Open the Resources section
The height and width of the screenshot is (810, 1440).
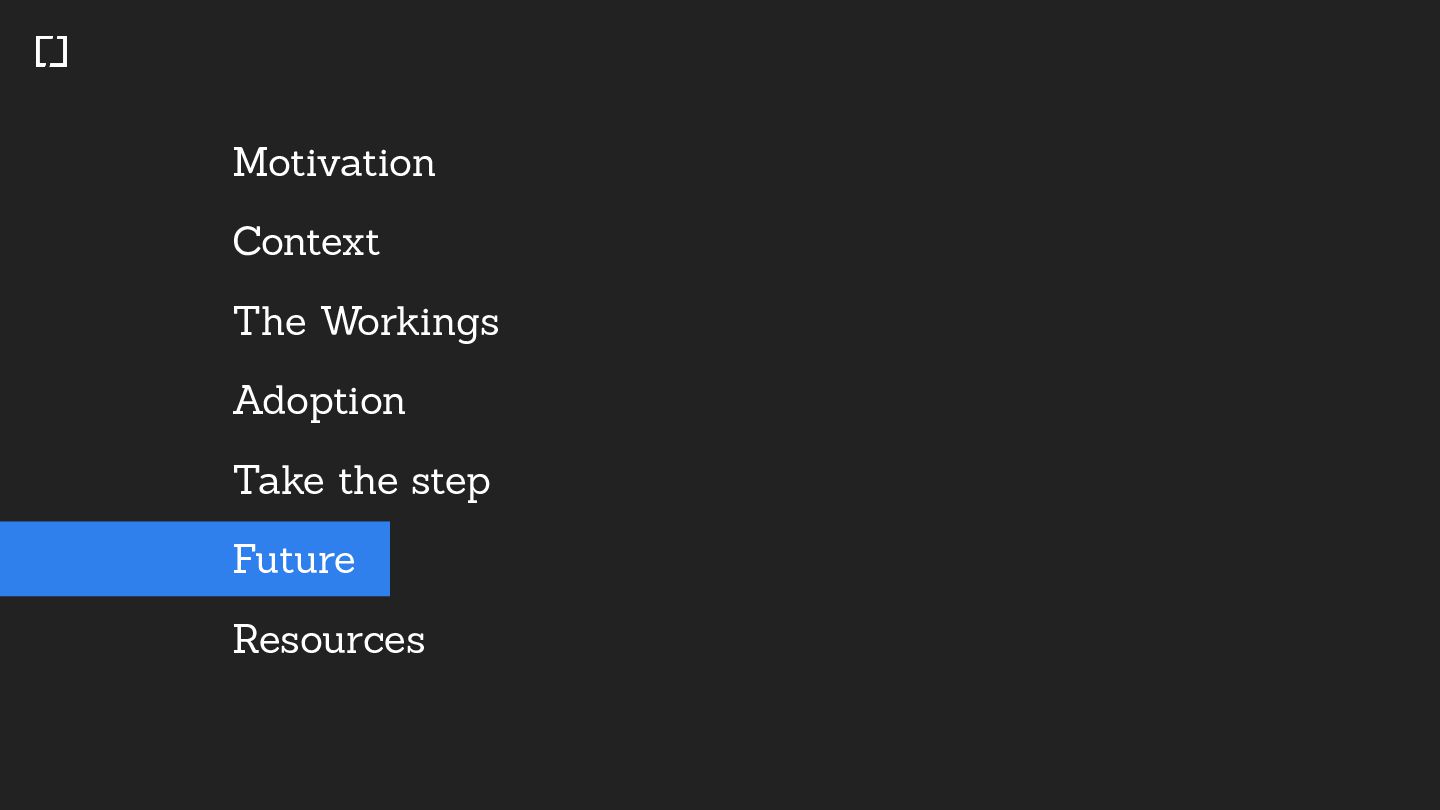click(329, 640)
